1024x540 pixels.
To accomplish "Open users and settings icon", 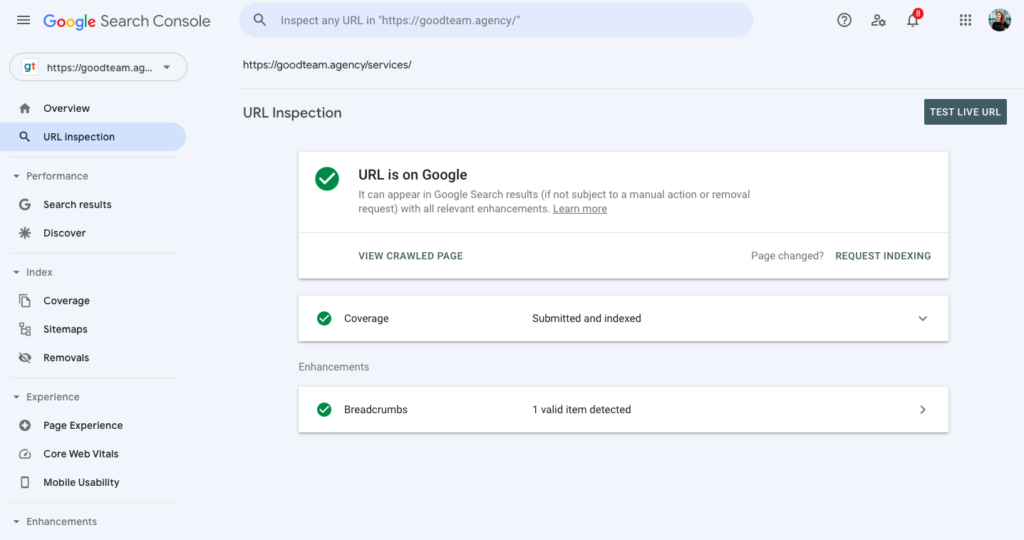I will 878,20.
